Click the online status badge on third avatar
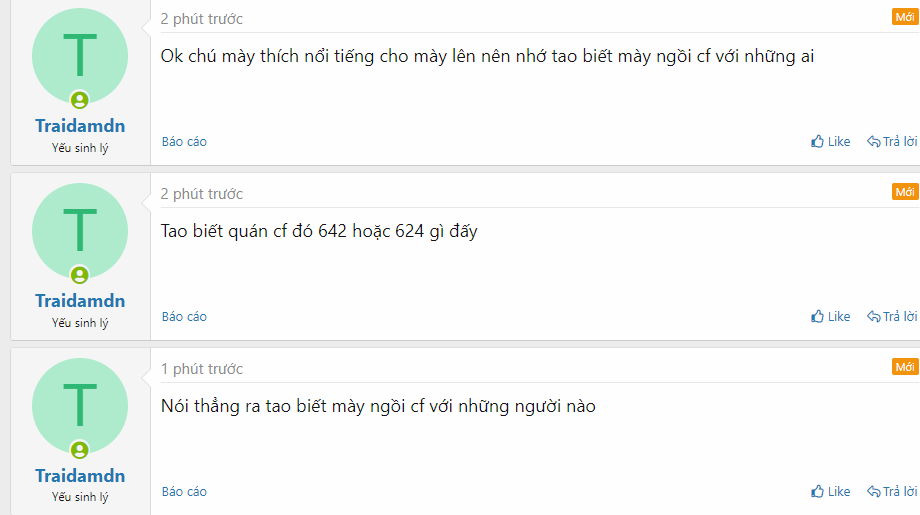Screen dimensions: 920x515 tap(80, 450)
